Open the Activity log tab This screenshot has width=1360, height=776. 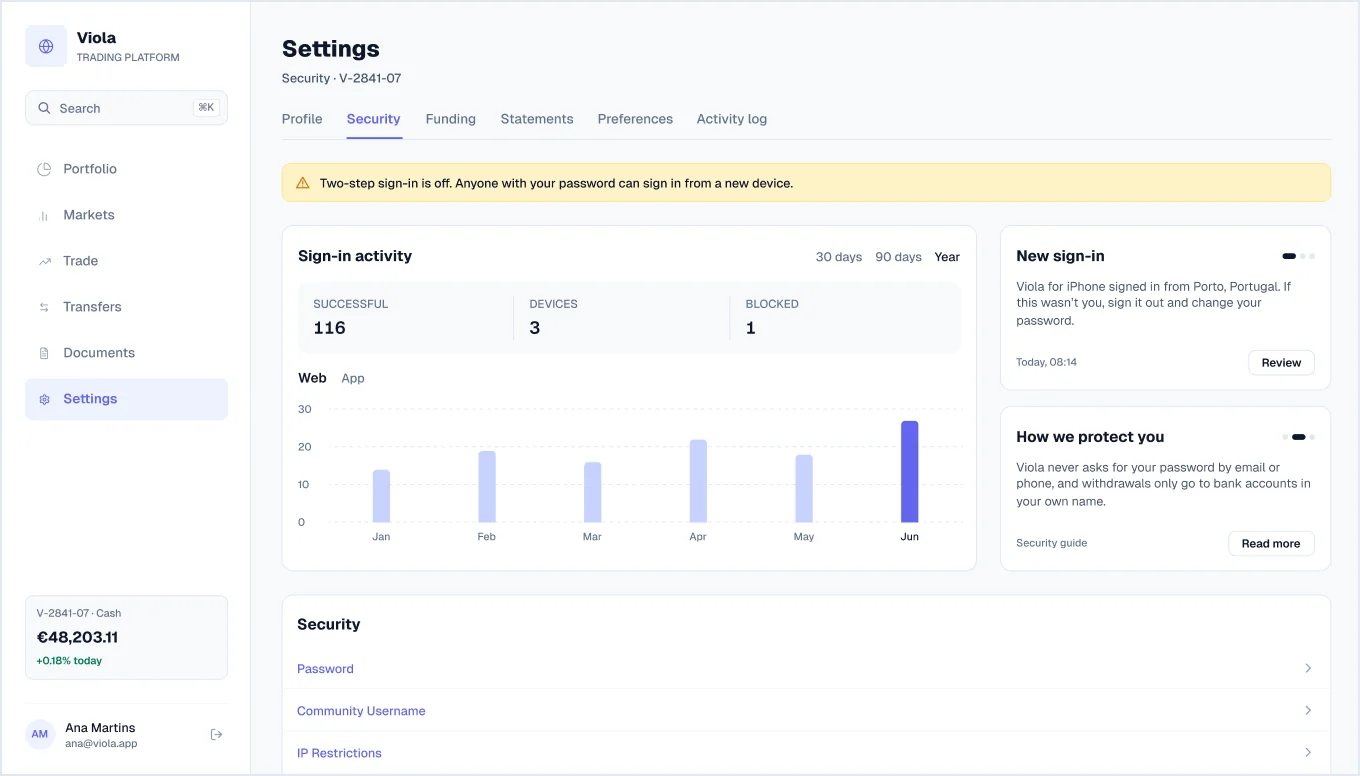tap(732, 119)
